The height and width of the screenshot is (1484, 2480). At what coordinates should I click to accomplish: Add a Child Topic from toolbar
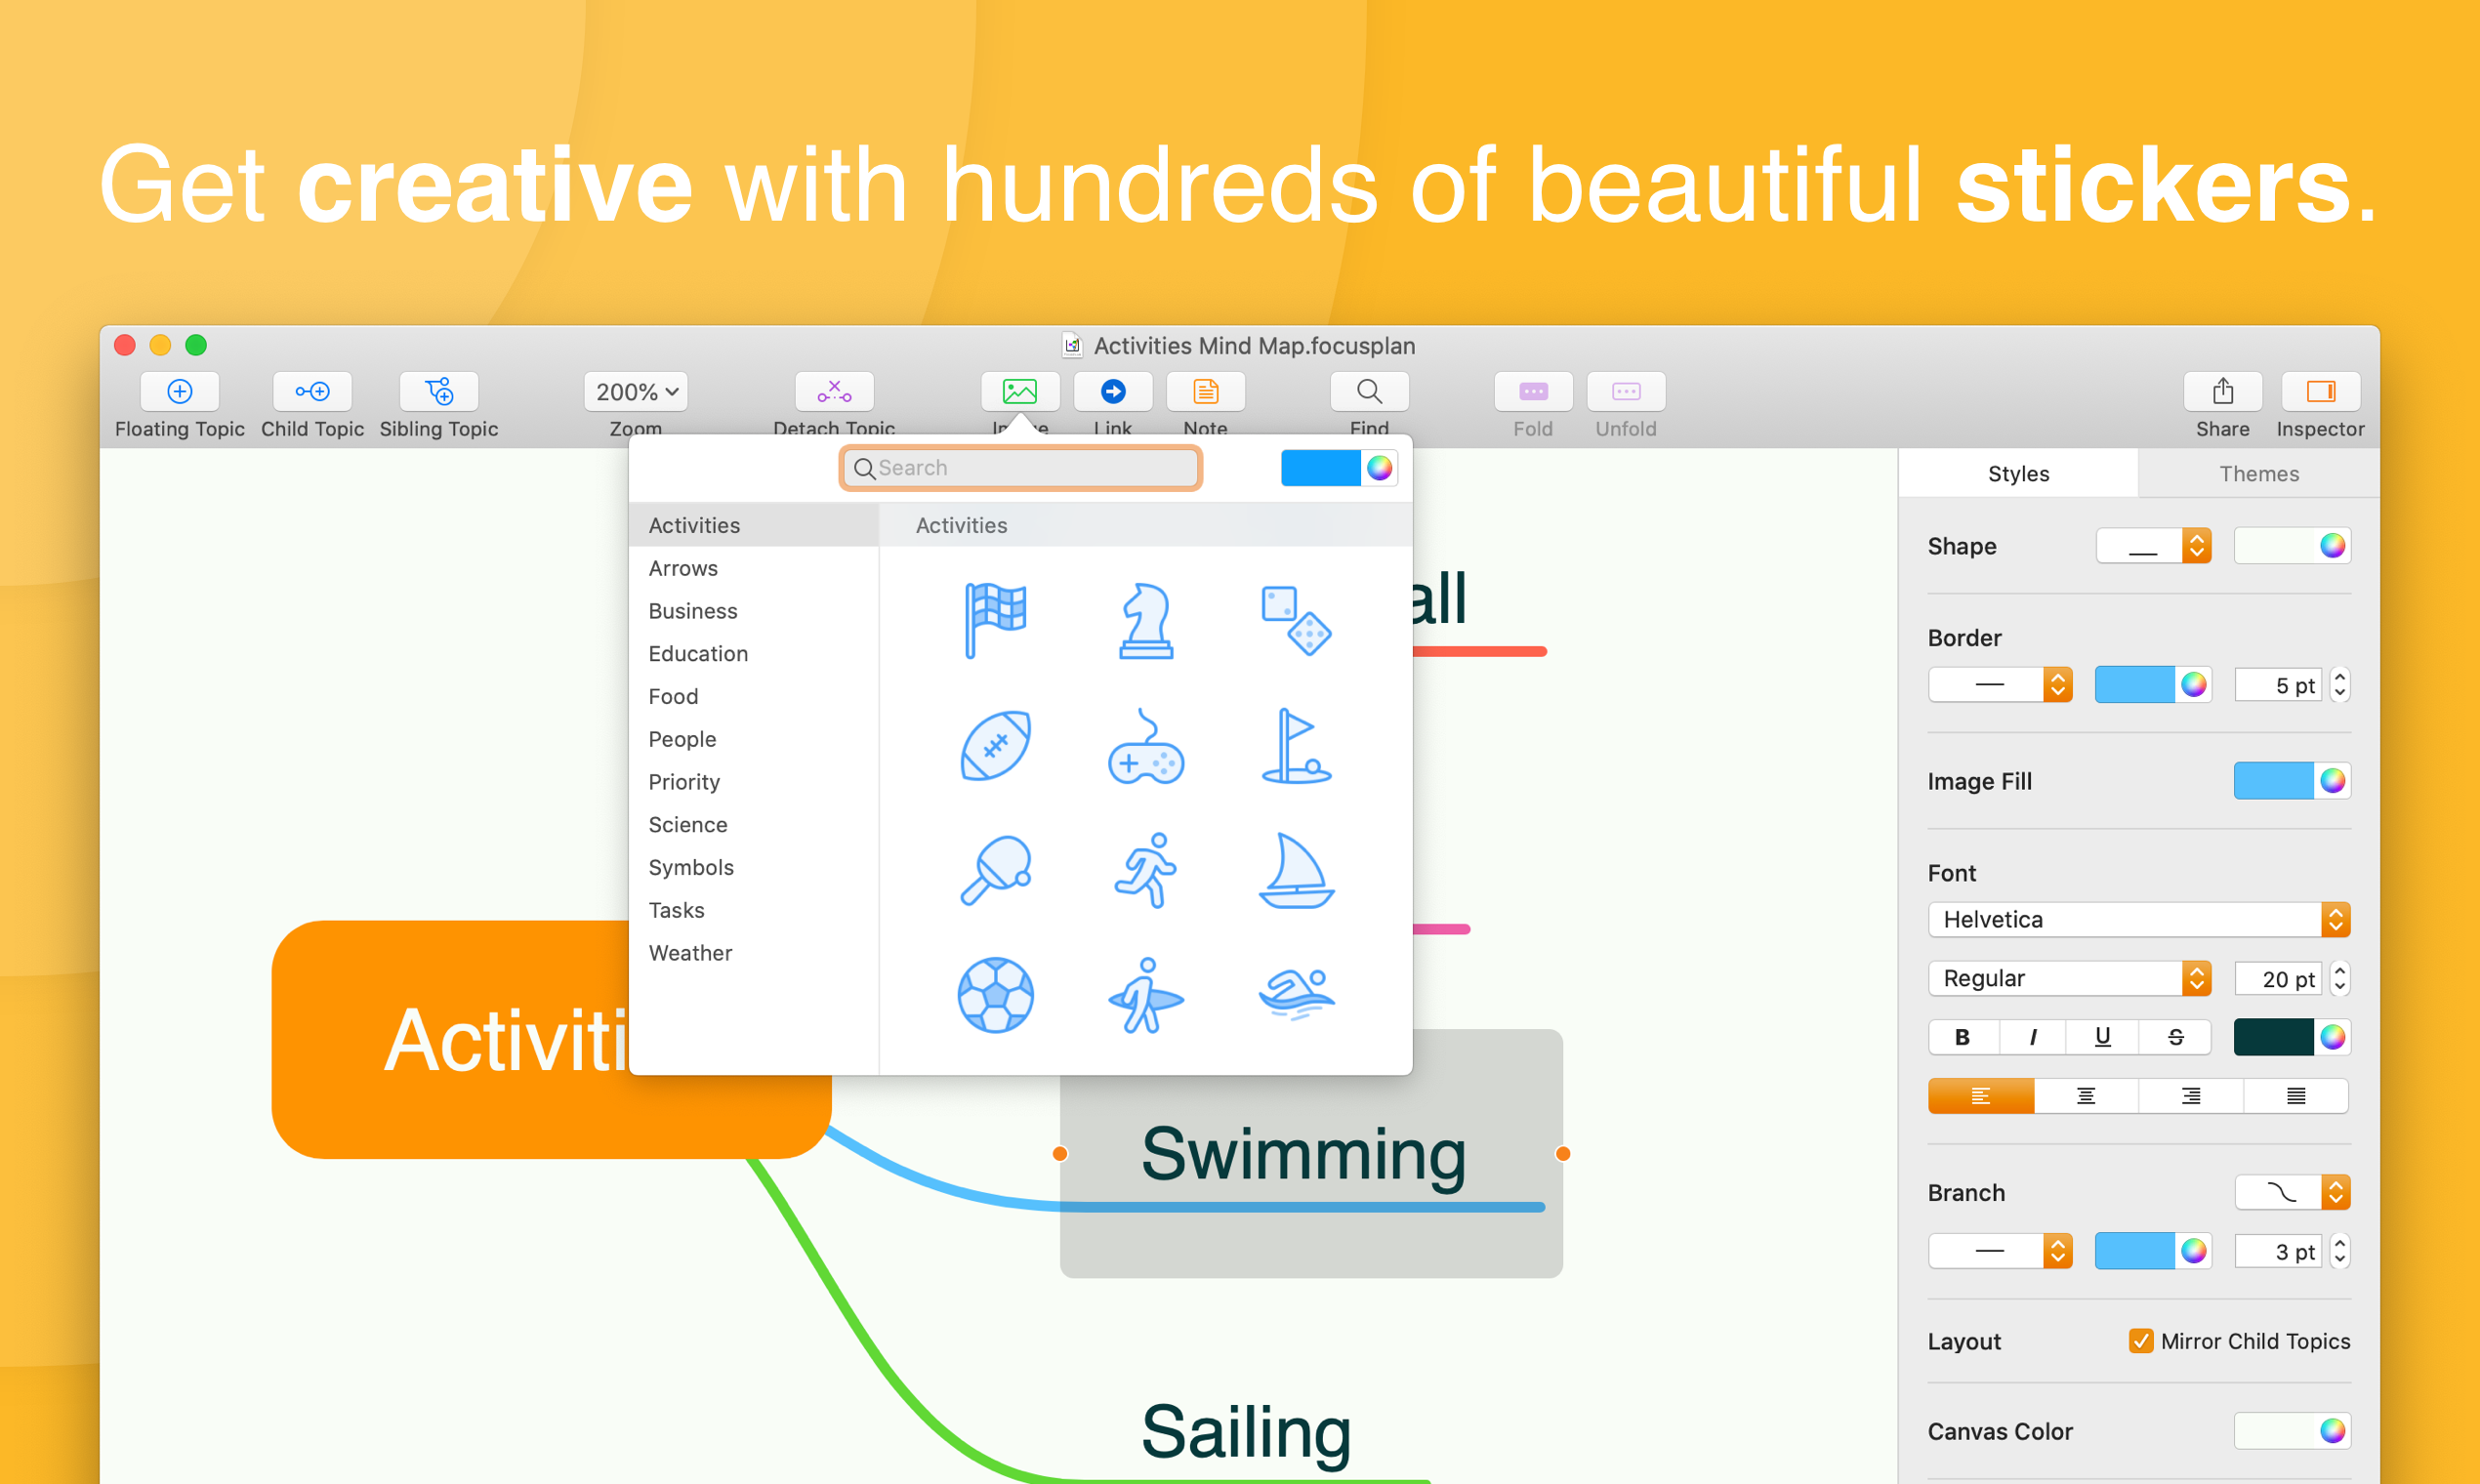coord(312,391)
